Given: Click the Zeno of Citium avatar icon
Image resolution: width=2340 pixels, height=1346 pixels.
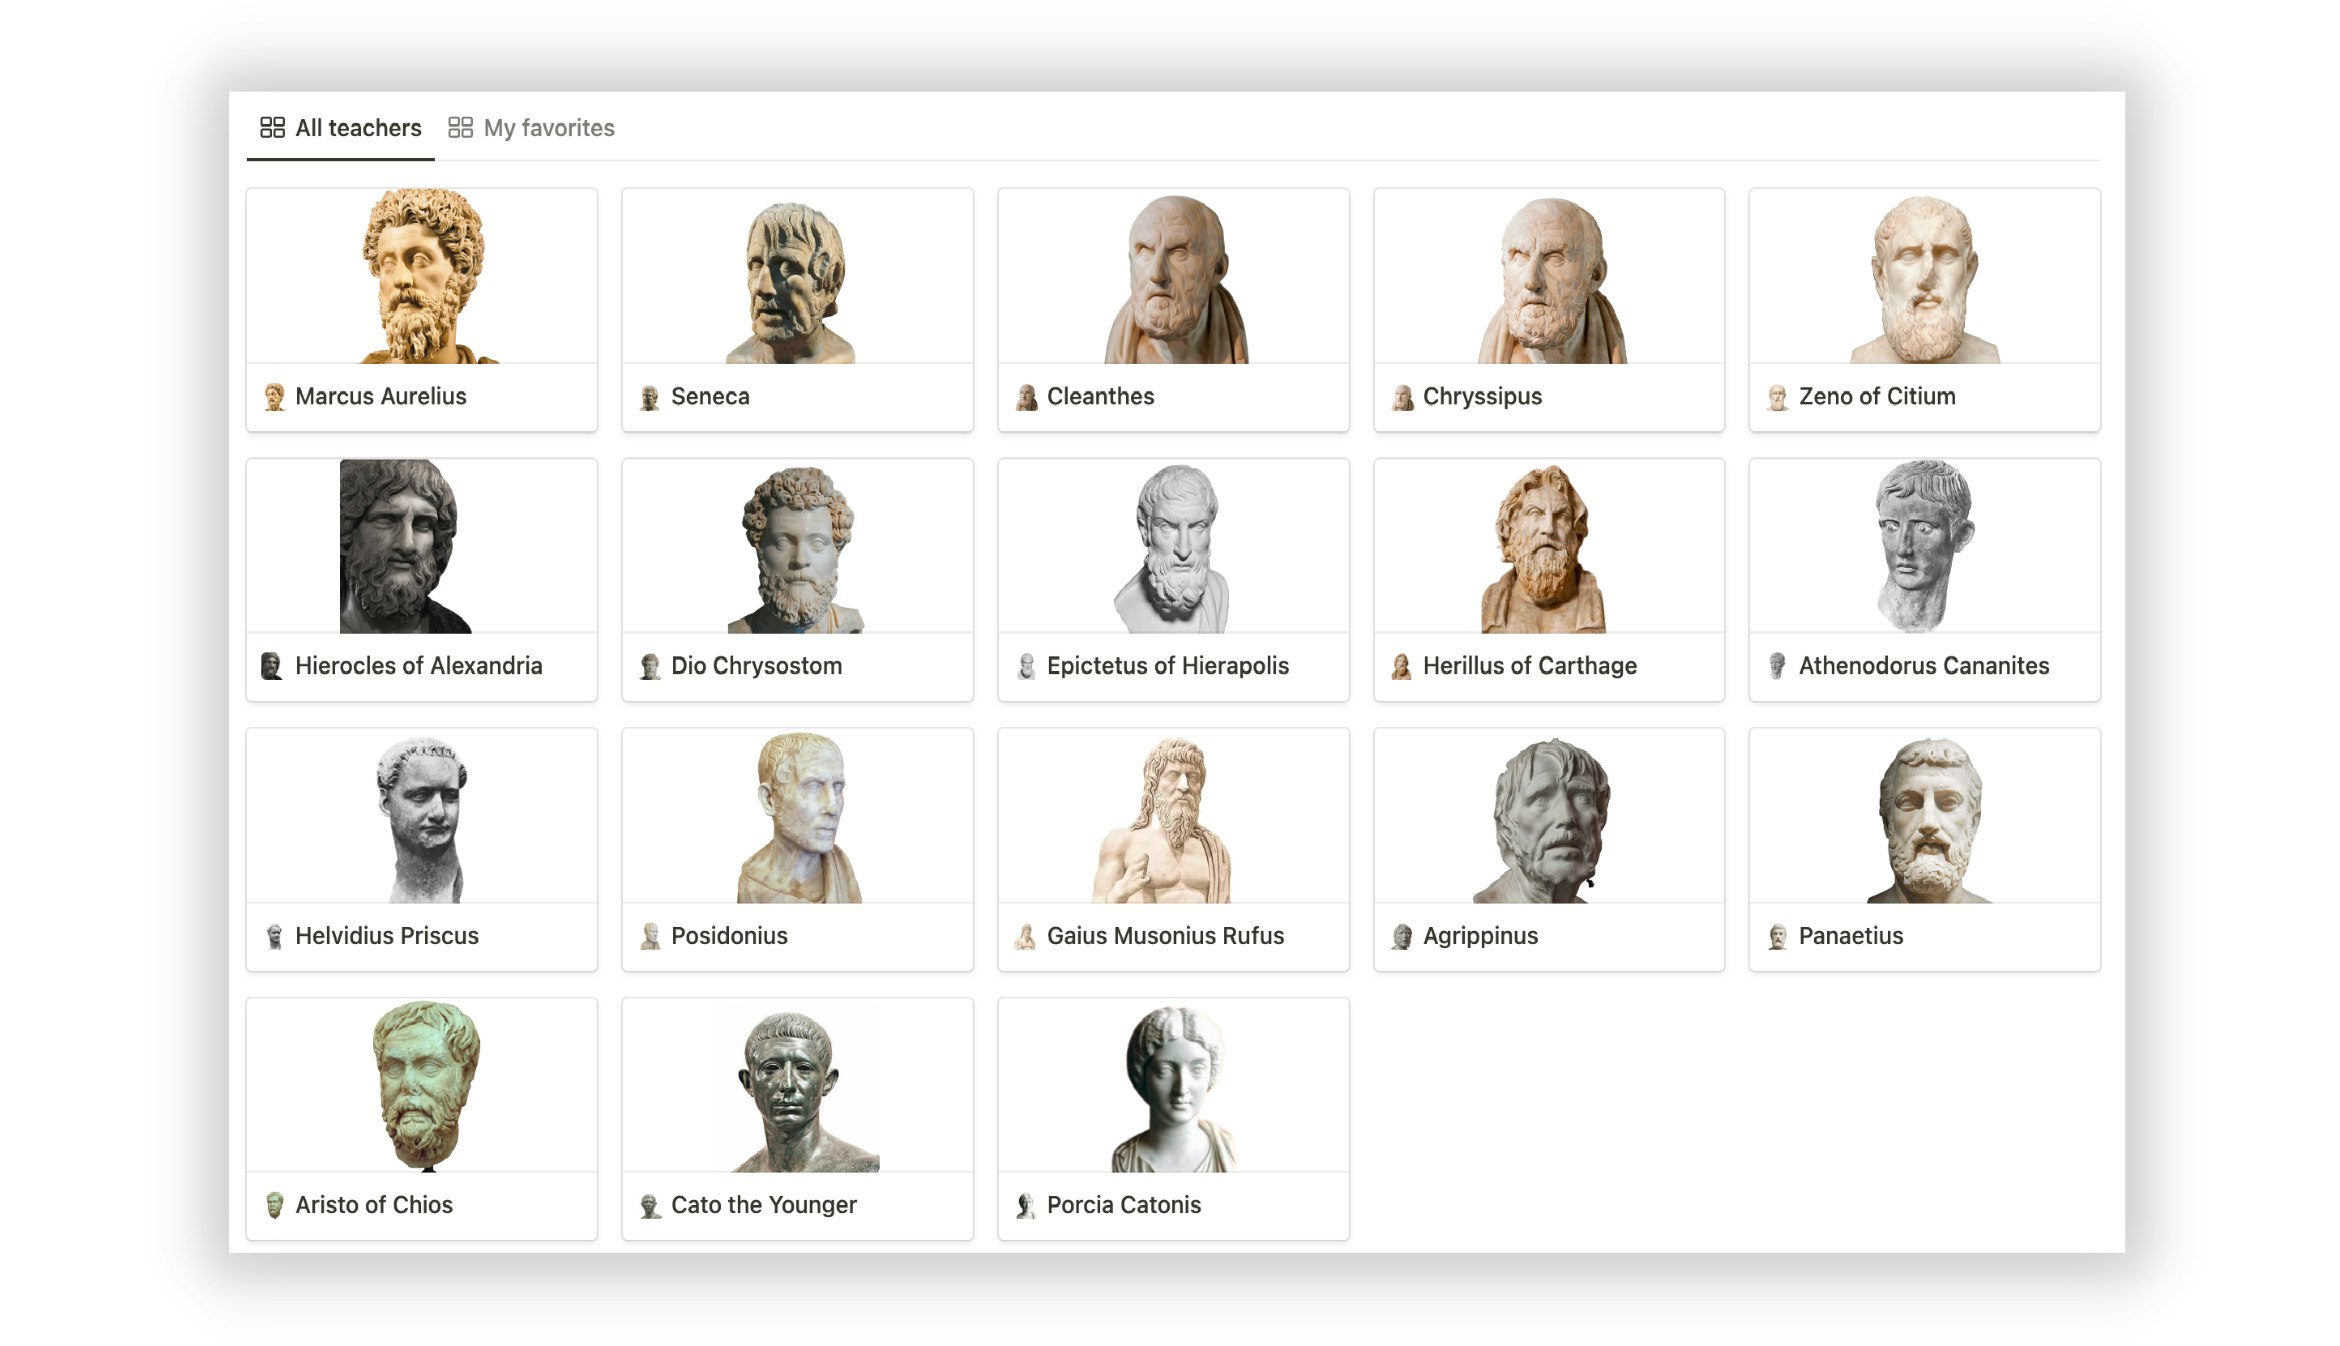Looking at the screenshot, I should pyautogui.click(x=1777, y=396).
